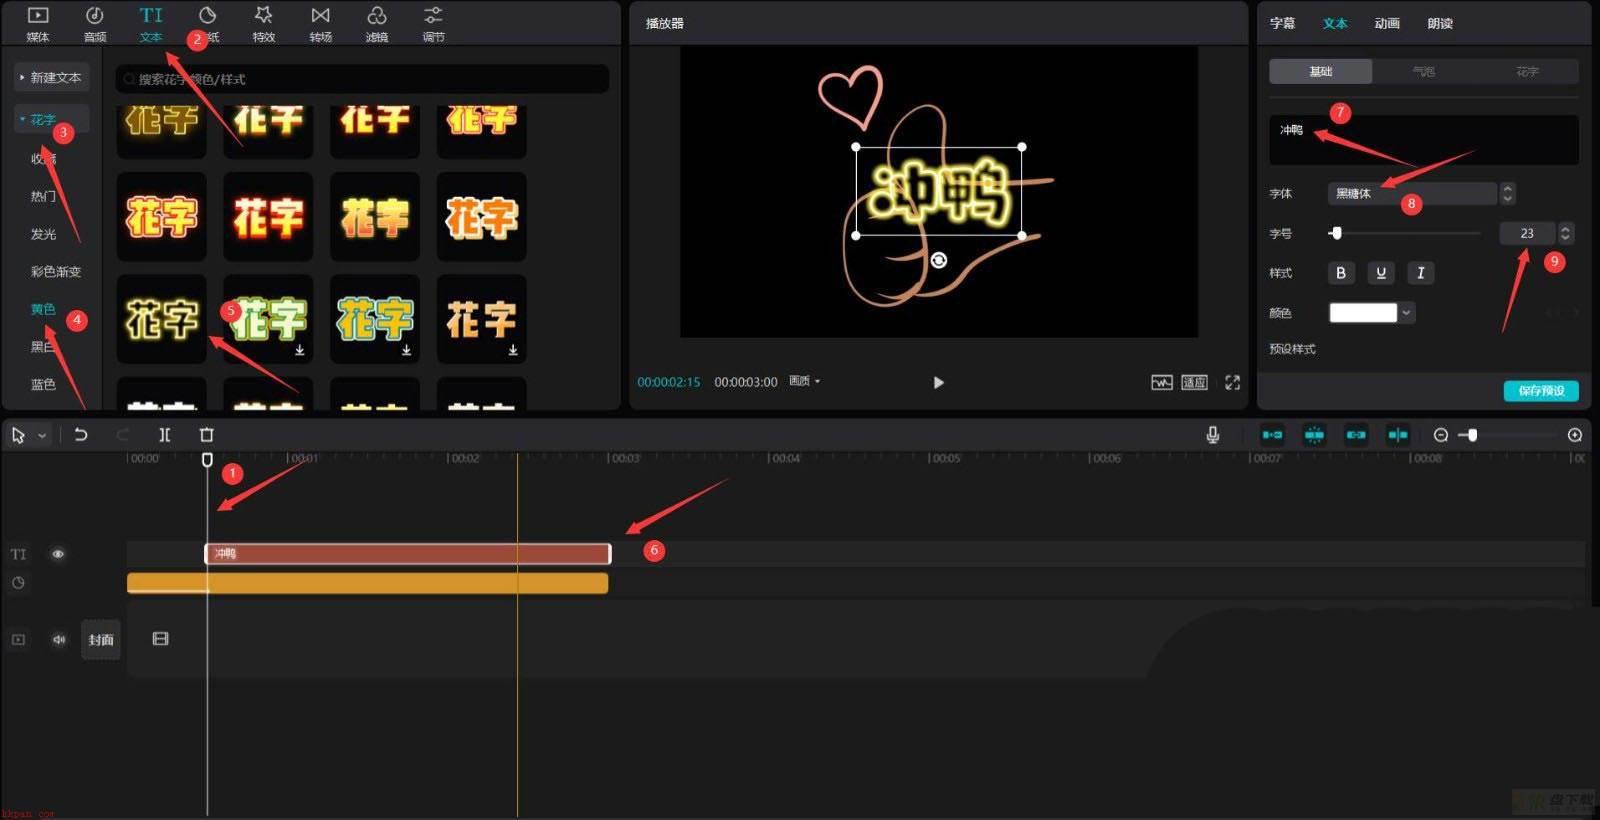Viewport: 1600px width, 820px height.
Task: Click the zoom out timeline icon
Action: point(1440,435)
